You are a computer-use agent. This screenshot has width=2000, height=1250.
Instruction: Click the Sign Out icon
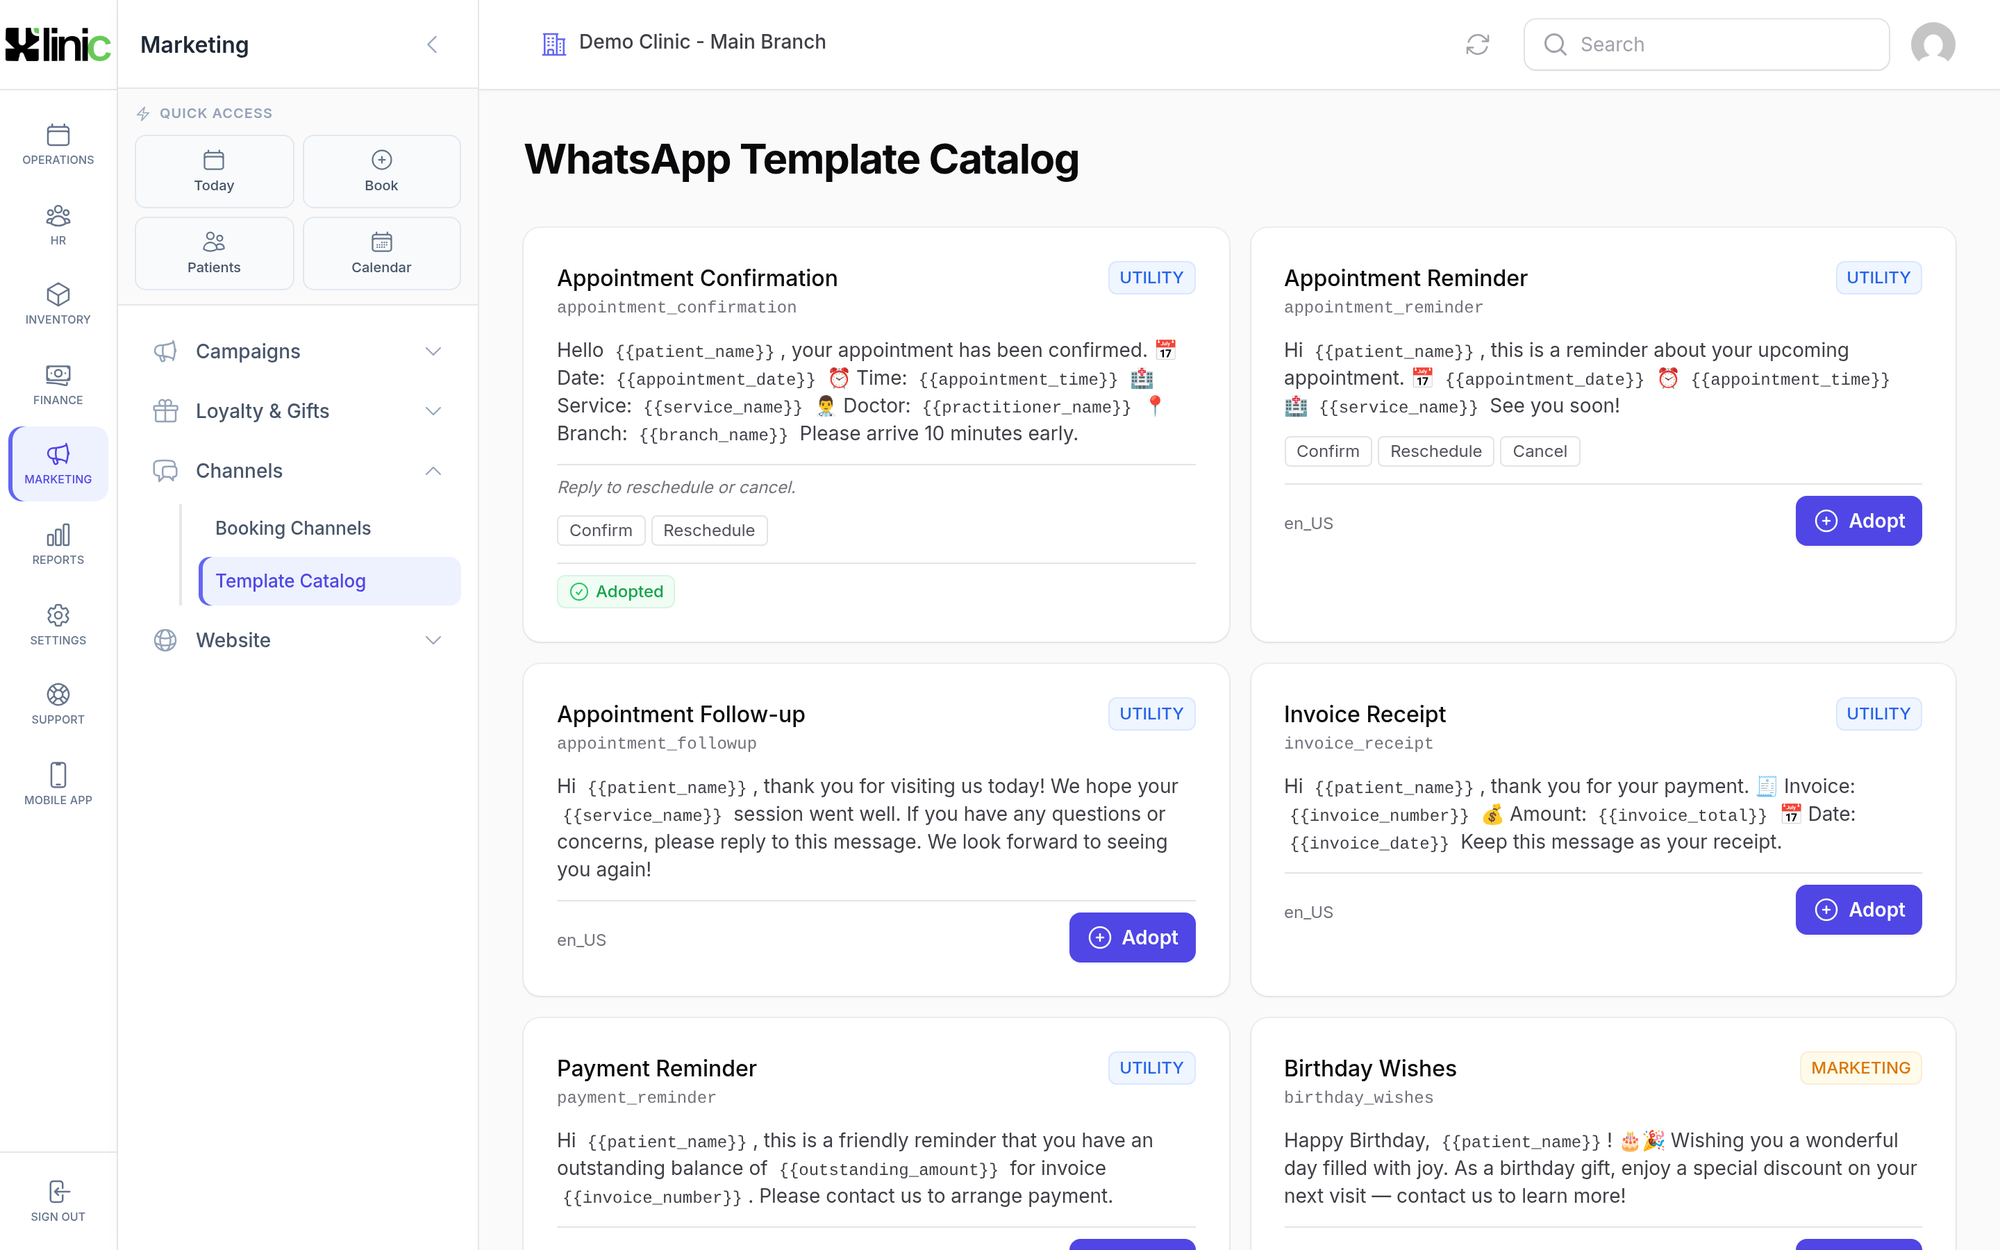(58, 1191)
